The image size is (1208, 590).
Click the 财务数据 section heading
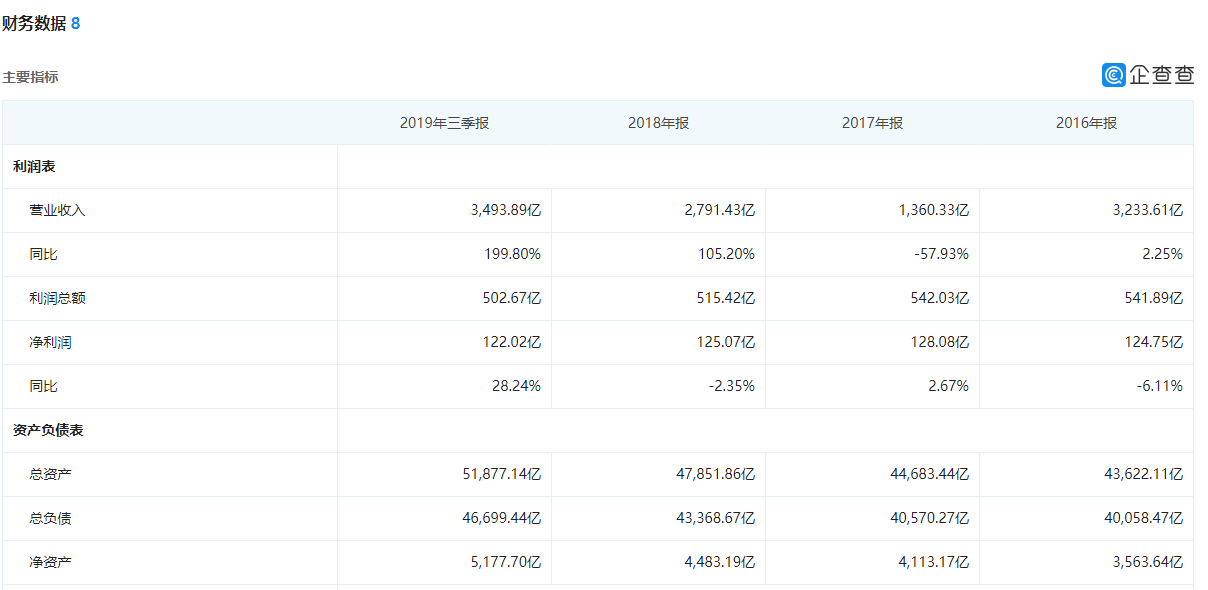click(34, 23)
